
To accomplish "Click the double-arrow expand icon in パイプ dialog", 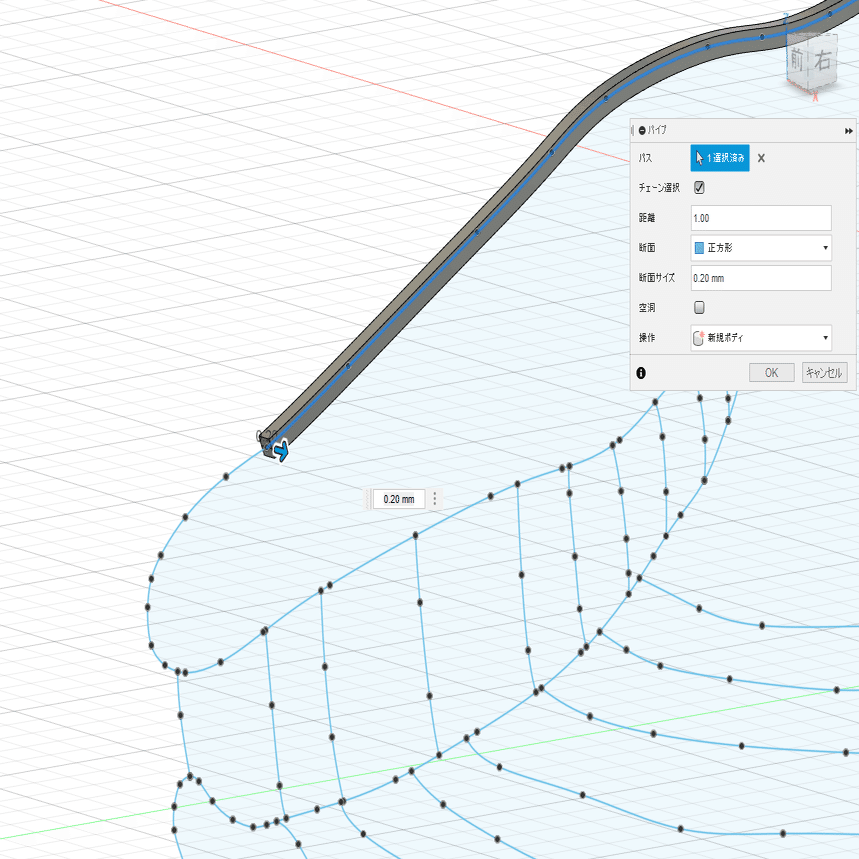I will (x=848, y=131).
